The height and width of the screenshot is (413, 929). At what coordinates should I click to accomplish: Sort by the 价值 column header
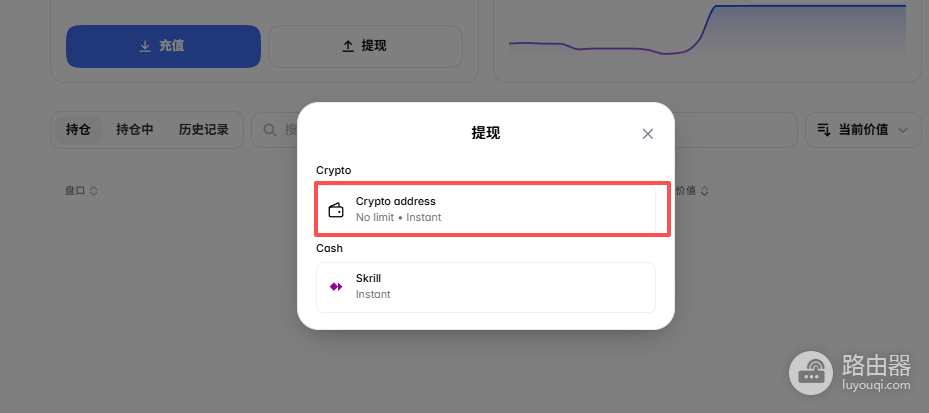coord(692,191)
